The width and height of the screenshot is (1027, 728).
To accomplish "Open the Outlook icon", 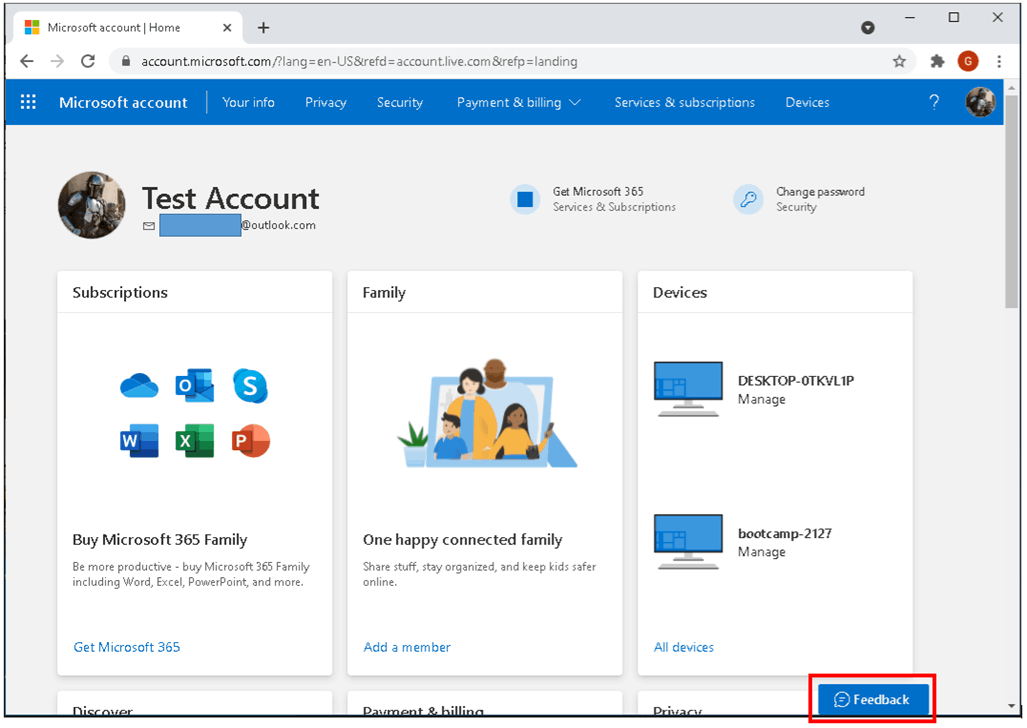I will pyautogui.click(x=194, y=385).
